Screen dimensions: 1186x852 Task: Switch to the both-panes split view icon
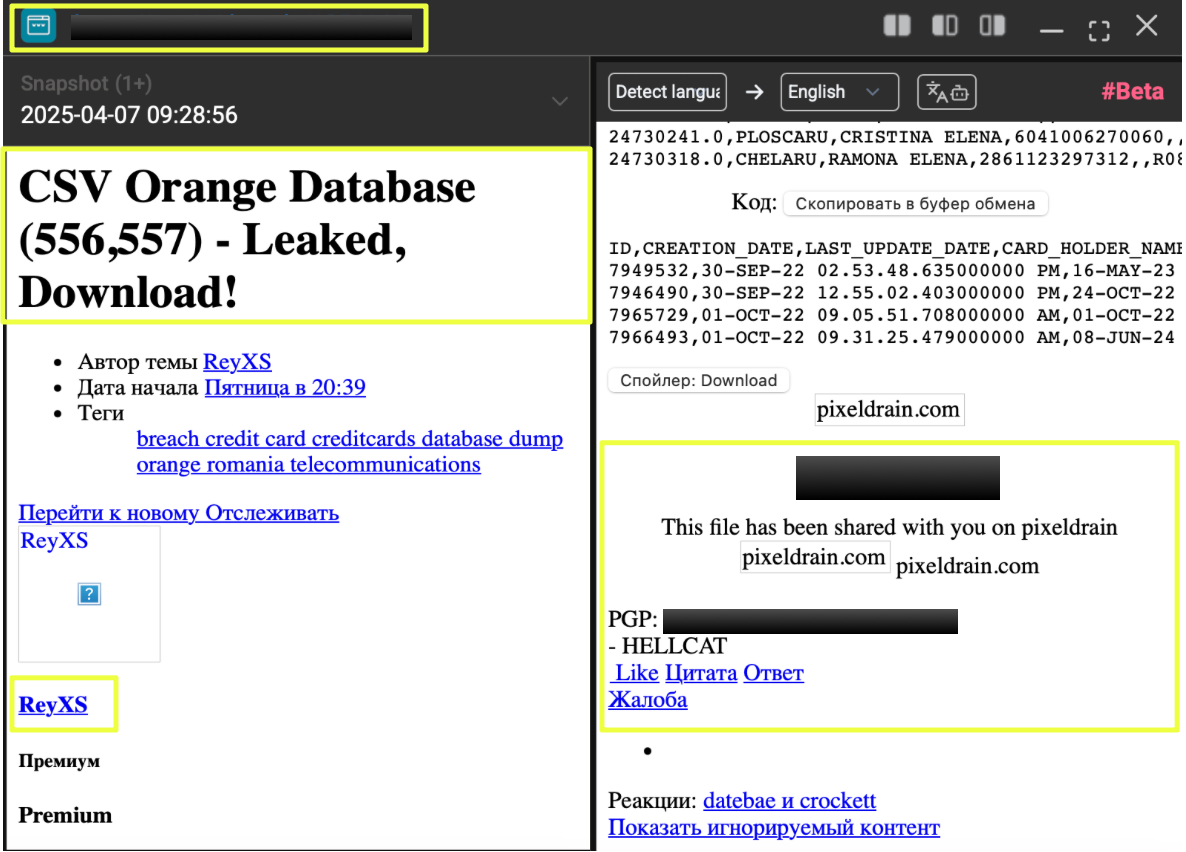[x=897, y=26]
